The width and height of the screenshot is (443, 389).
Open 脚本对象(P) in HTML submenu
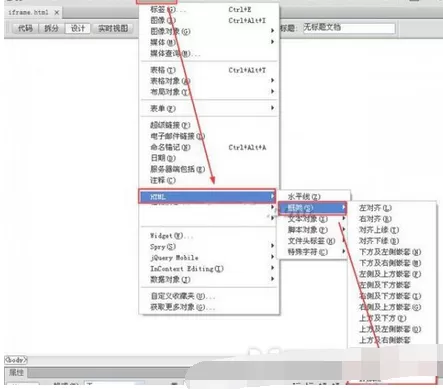[x=314, y=230]
